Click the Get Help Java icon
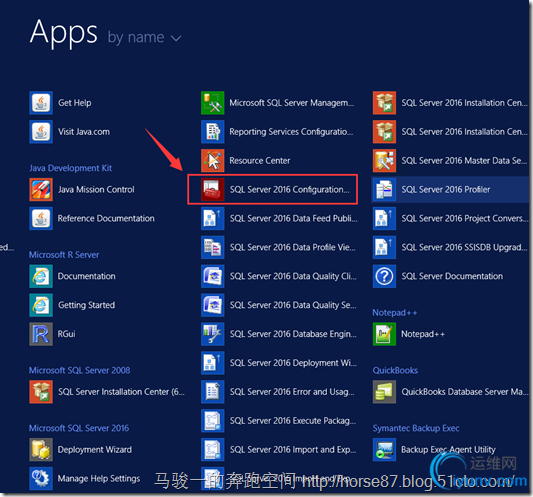The height and width of the screenshot is (497, 533). 41,103
